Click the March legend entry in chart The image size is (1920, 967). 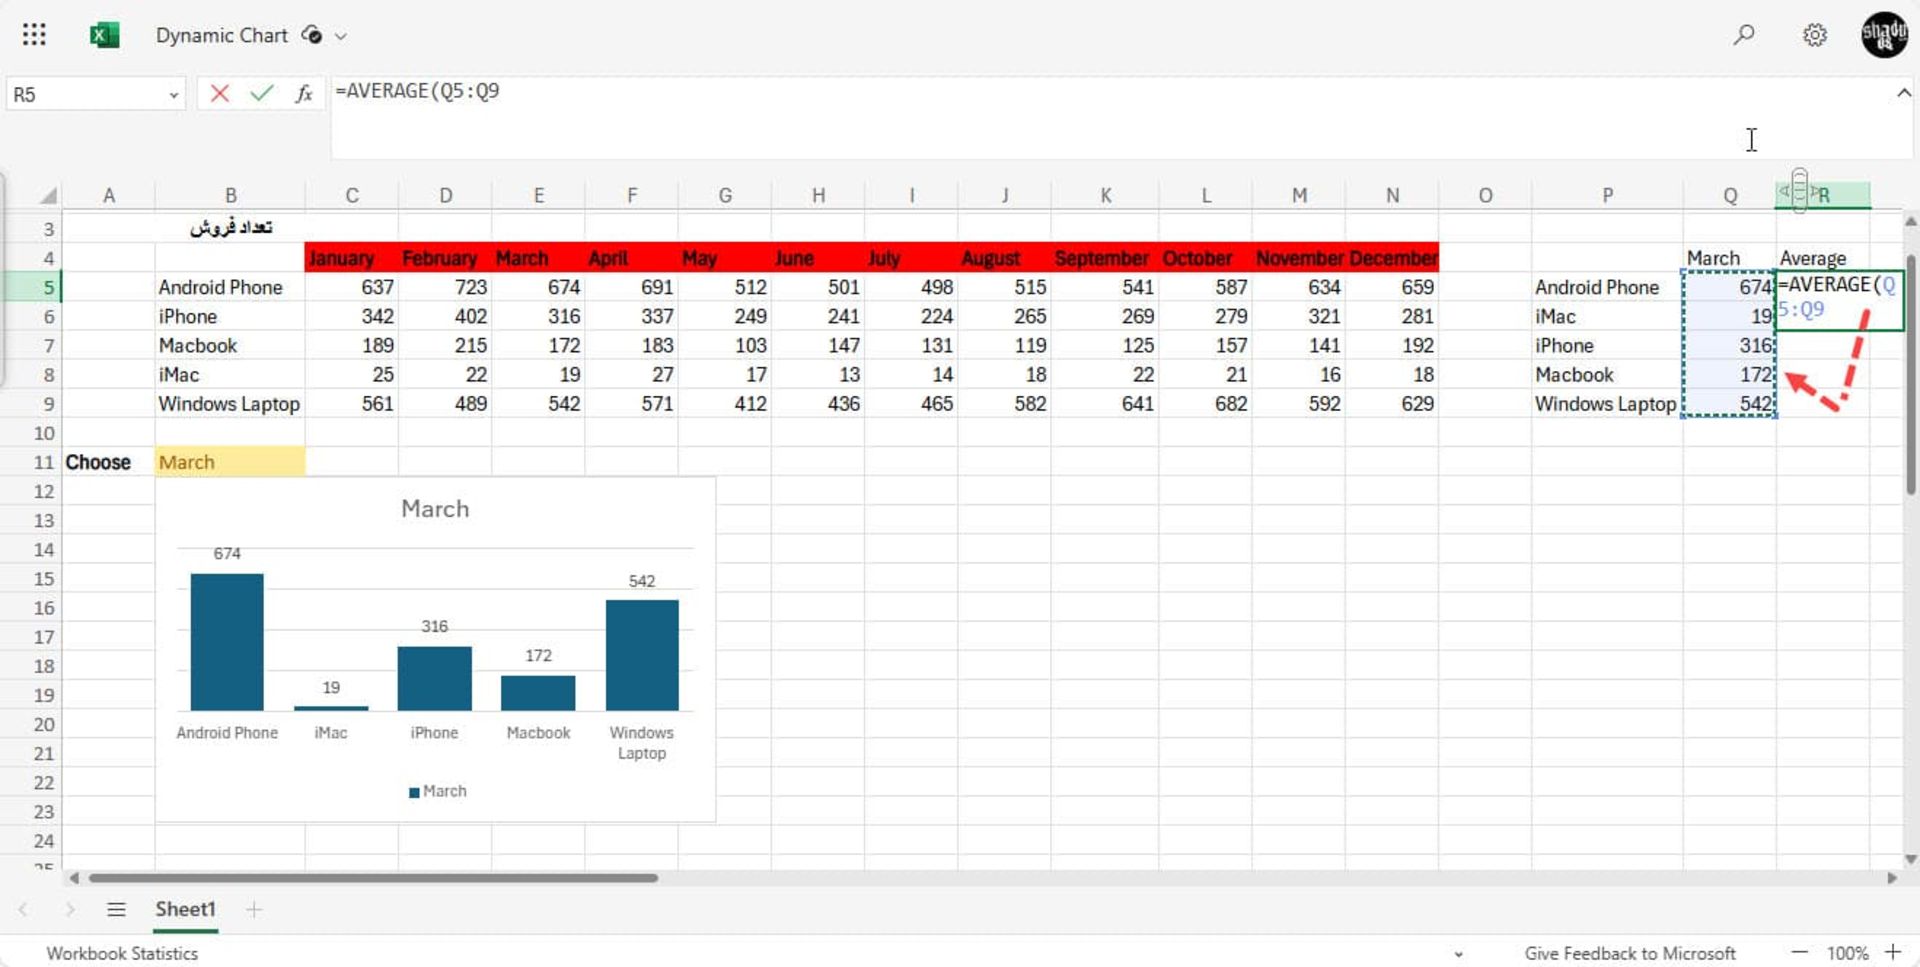pos(438,791)
